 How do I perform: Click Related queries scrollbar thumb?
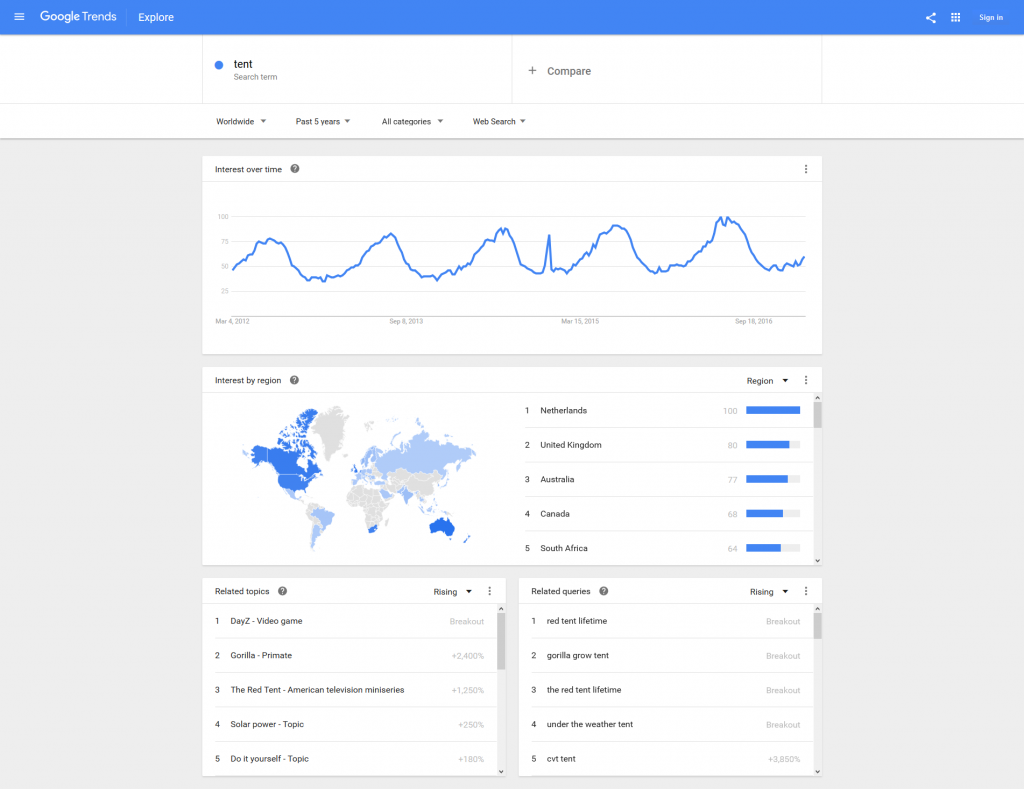click(x=818, y=626)
